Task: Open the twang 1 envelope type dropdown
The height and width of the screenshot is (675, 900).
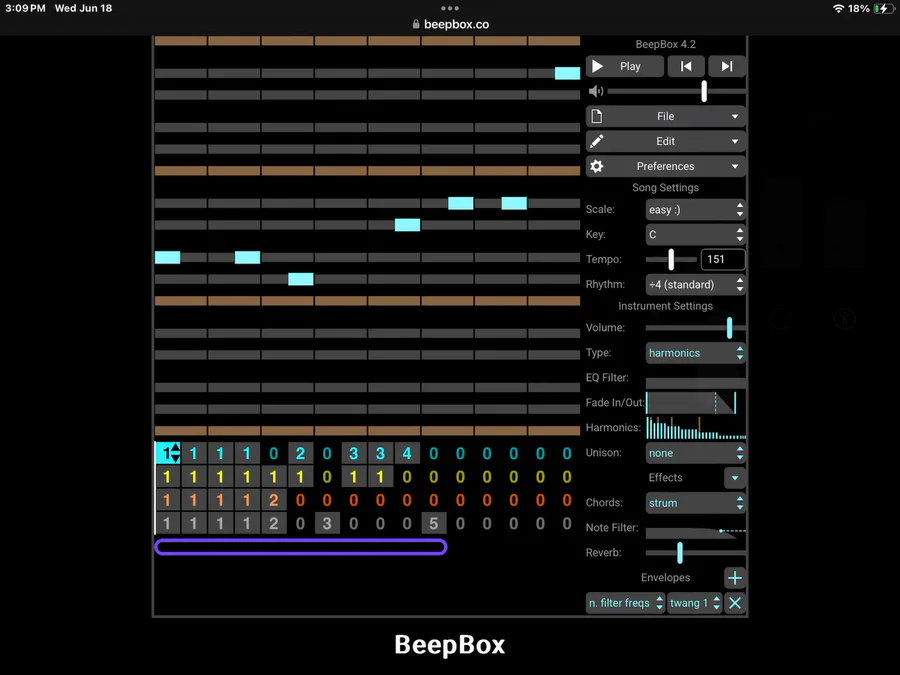Action: tap(695, 603)
